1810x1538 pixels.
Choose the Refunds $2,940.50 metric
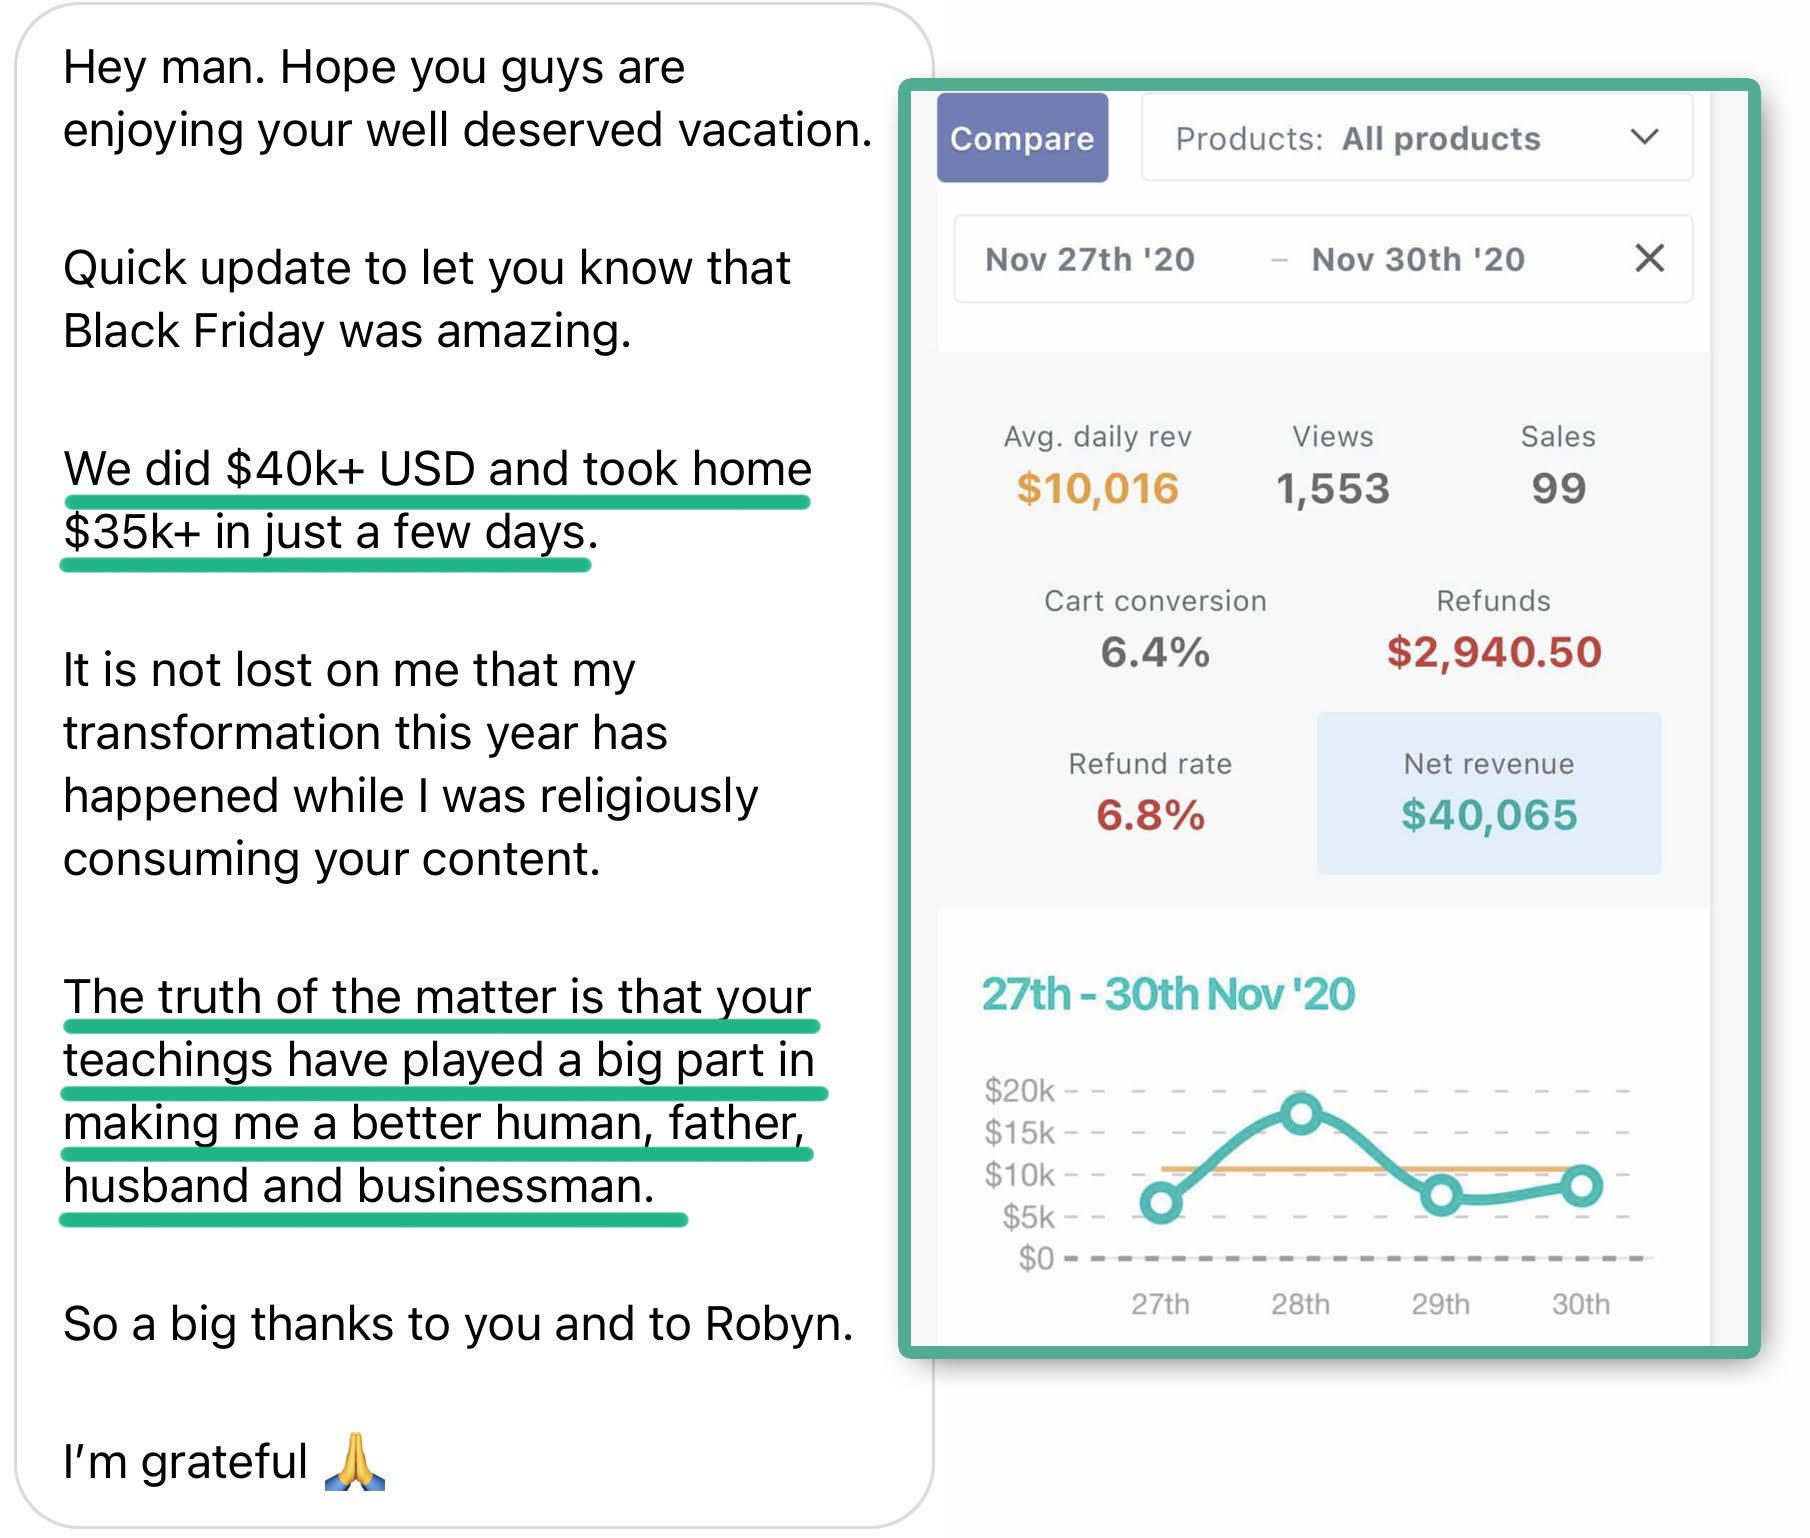(1493, 631)
